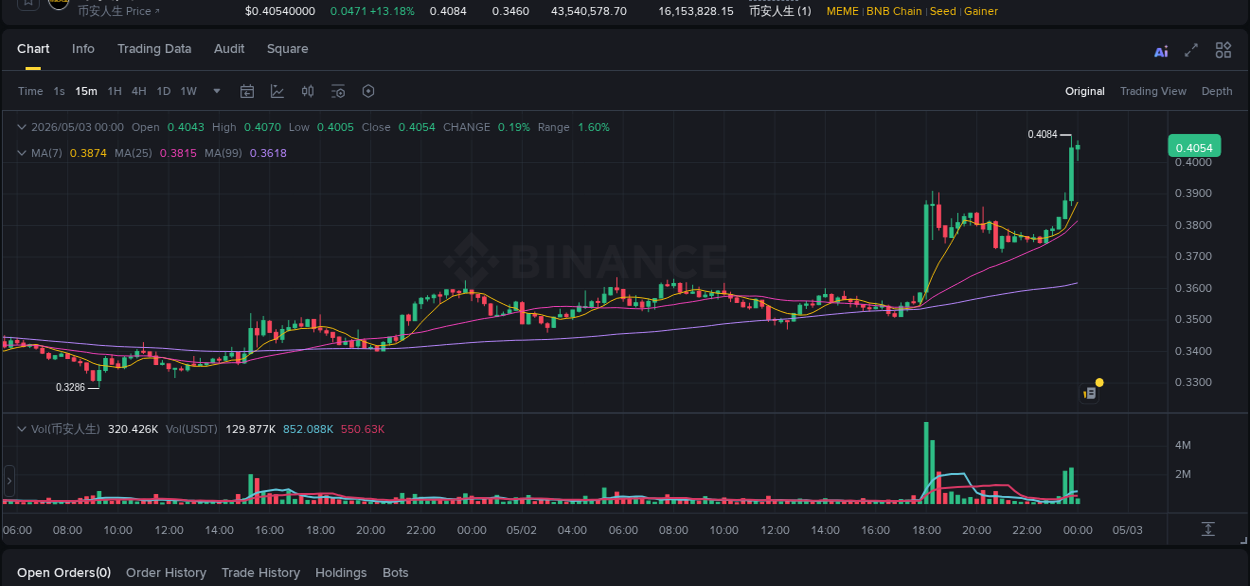1250x586 pixels.
Task: Open the layout grid widgets icon
Action: pos(1223,50)
